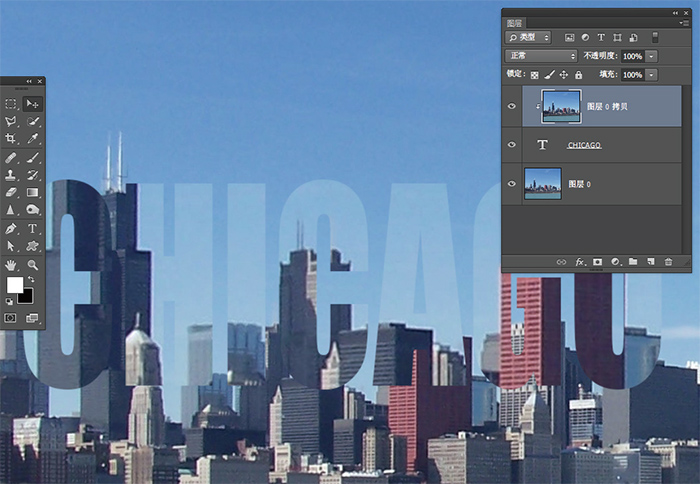The width and height of the screenshot is (700, 484).
Task: Toggle lock image pixels
Action: click(x=550, y=75)
